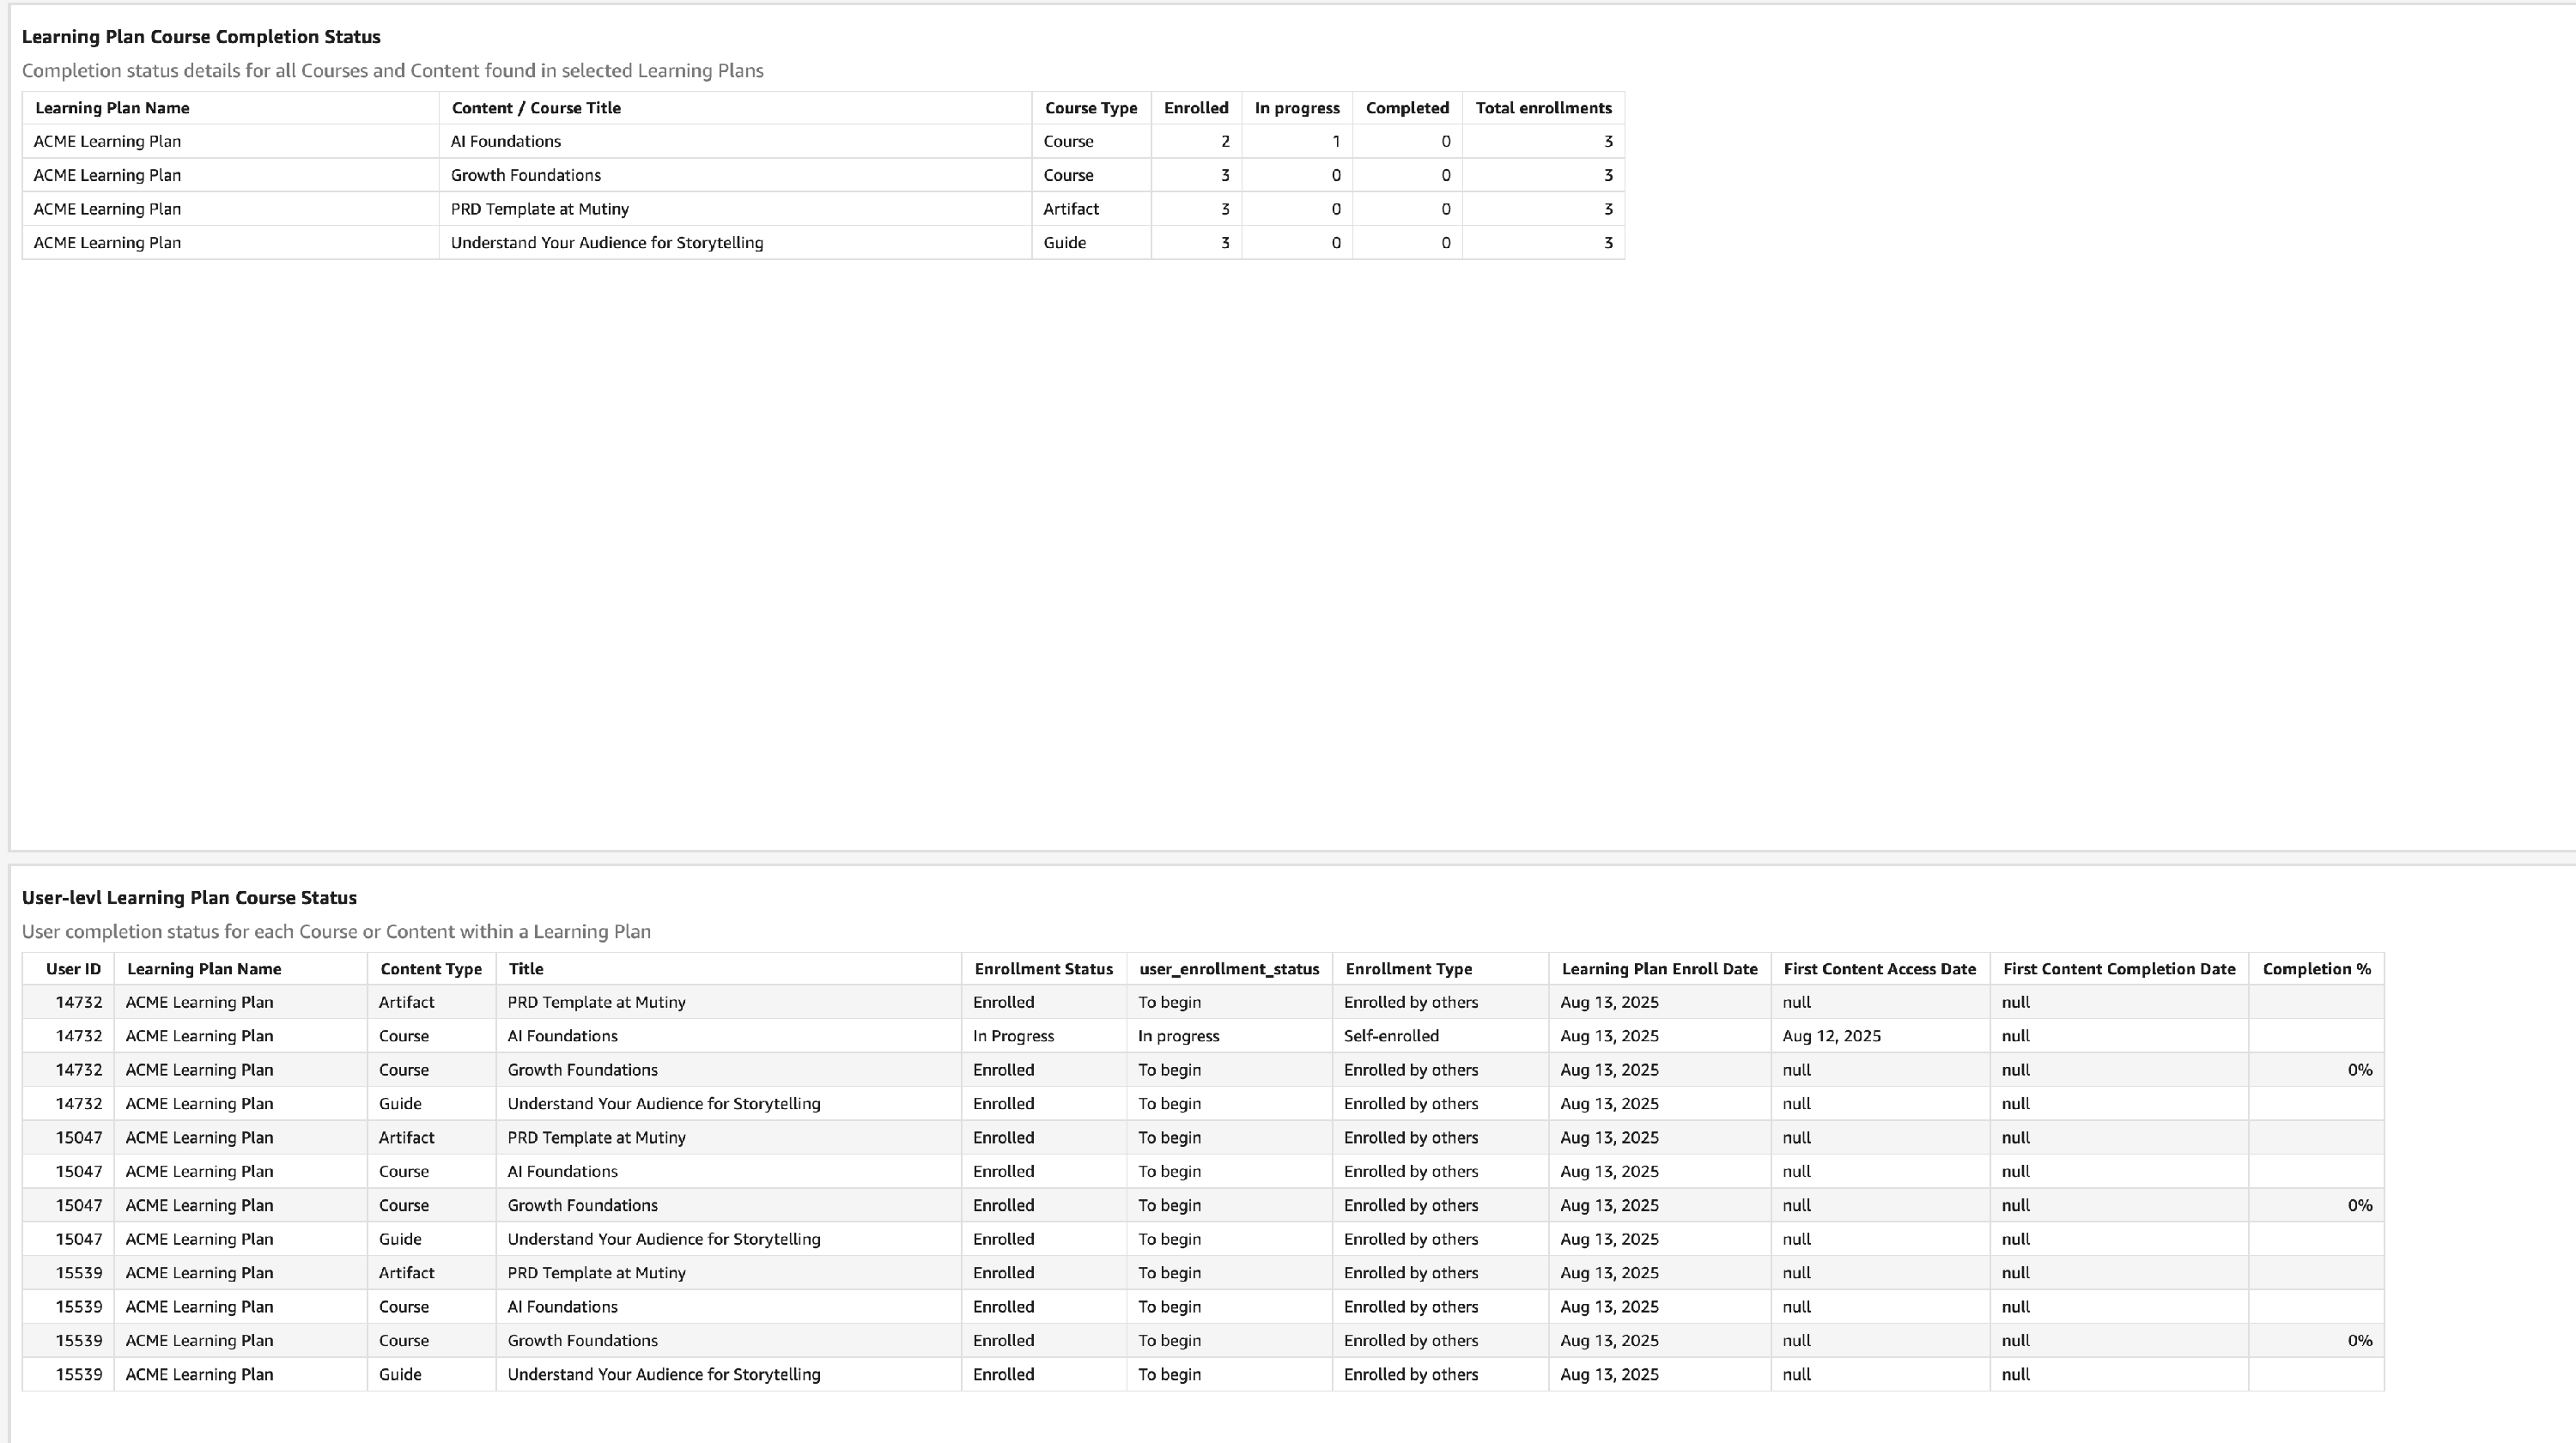Click PRD Template at Mutiny in top table

coord(540,209)
